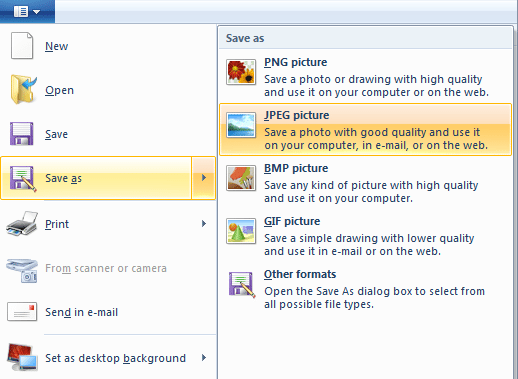Click the PNG description text about high quality
The height and width of the screenshot is (379, 518).
376,86
